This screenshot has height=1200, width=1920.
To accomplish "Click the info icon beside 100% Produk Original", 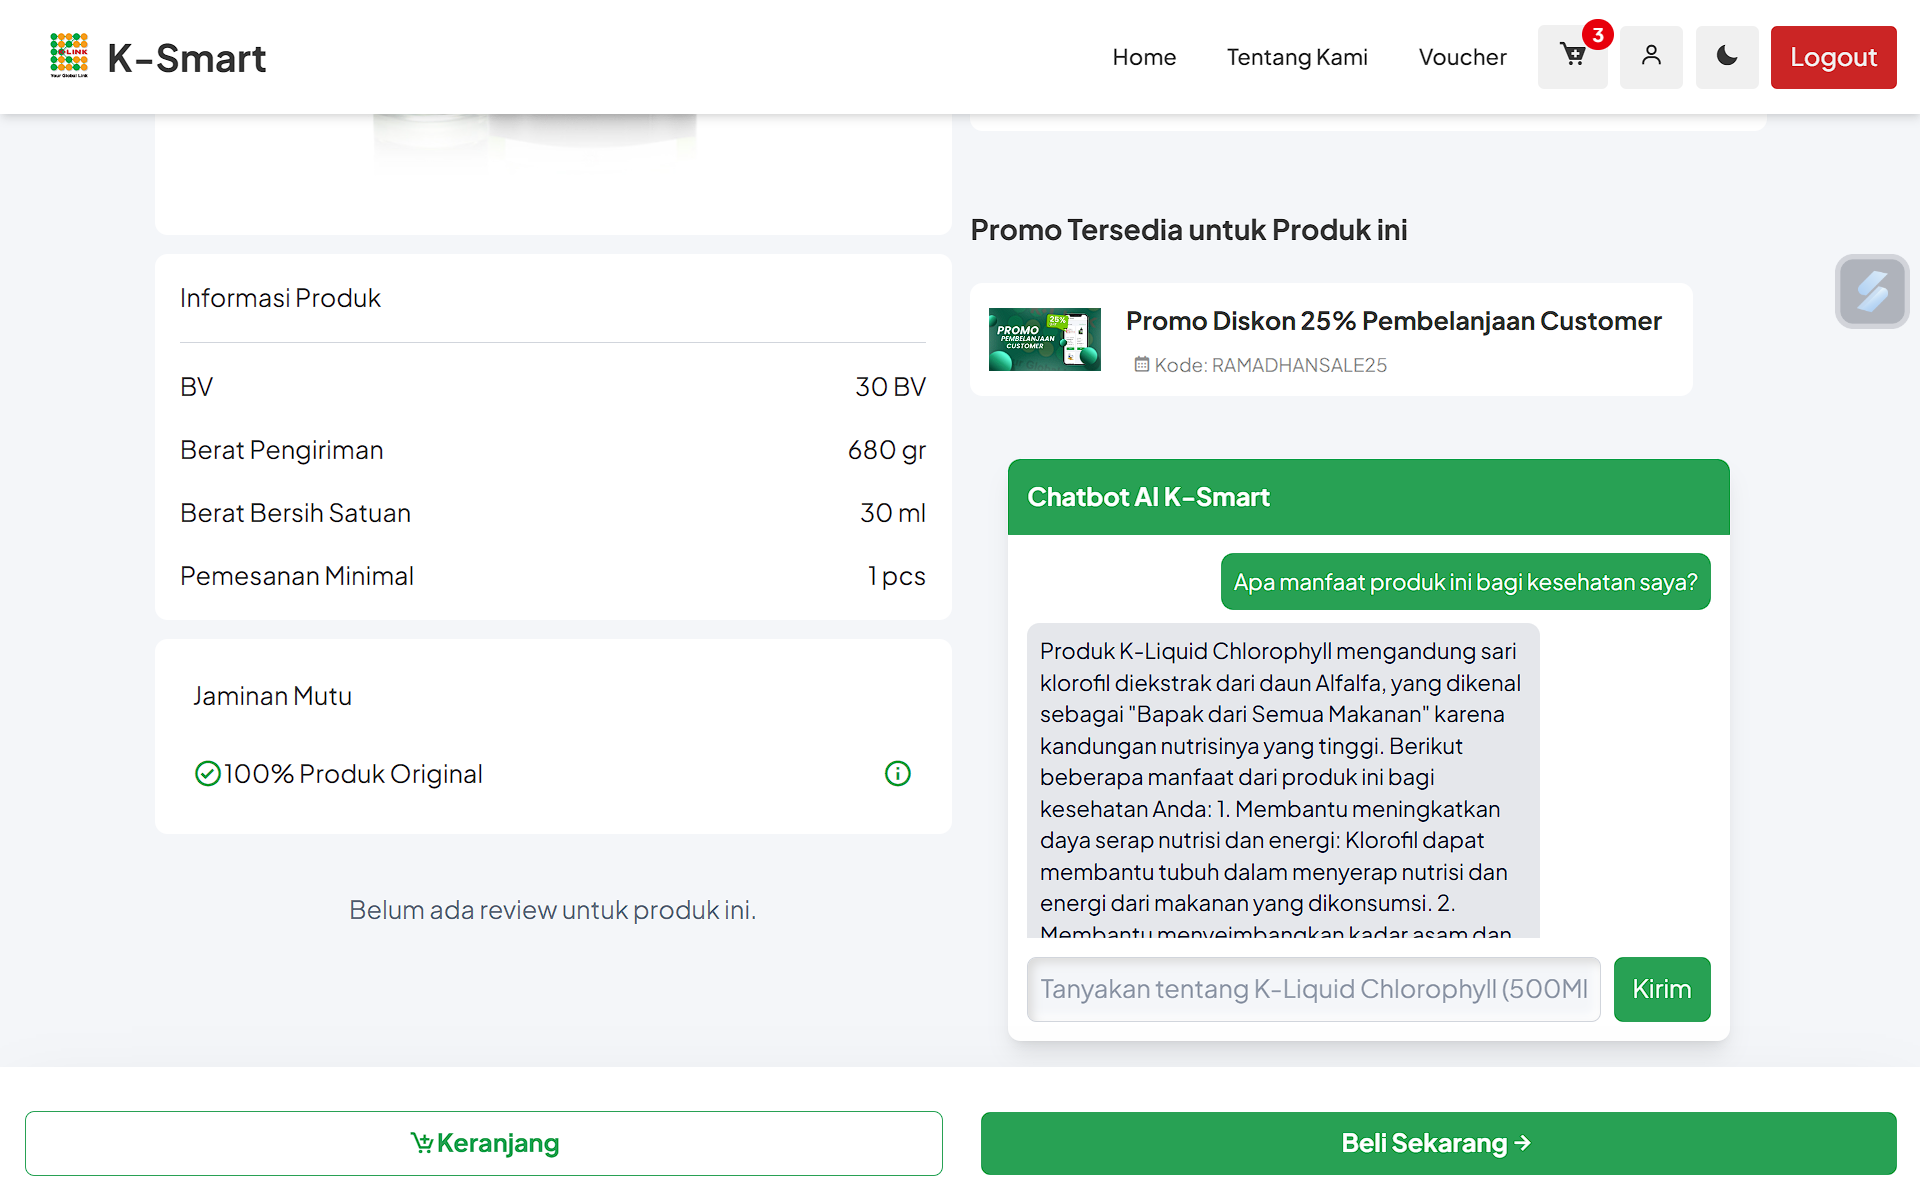I will (898, 774).
